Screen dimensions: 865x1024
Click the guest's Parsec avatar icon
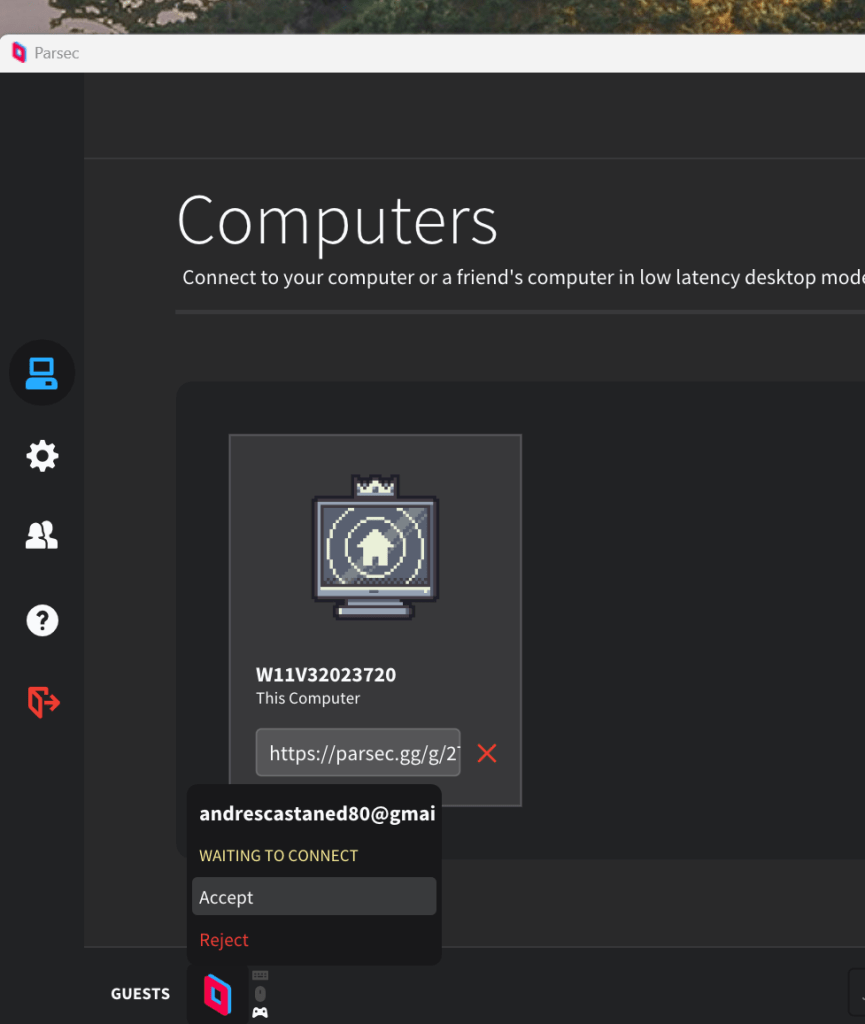[x=217, y=995]
